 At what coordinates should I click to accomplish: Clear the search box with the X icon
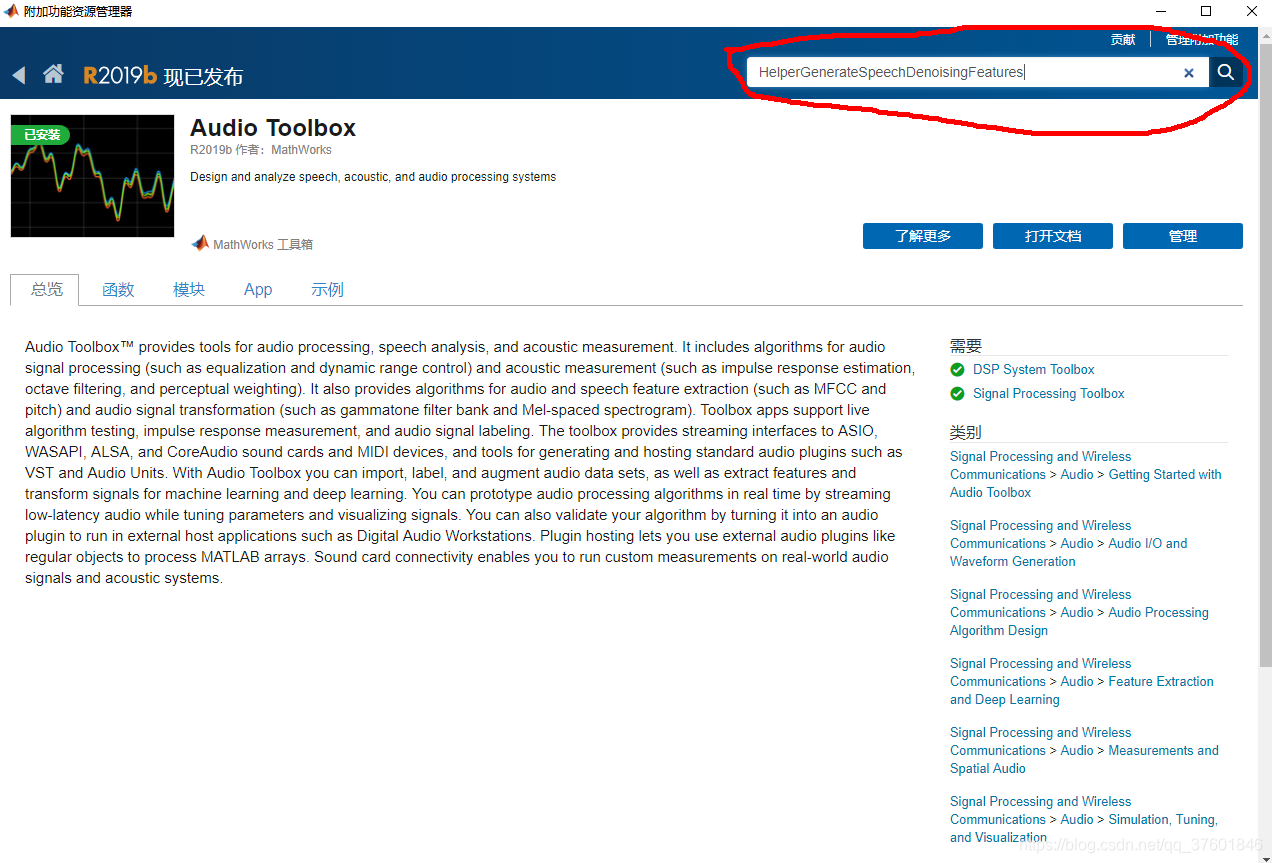point(1189,73)
